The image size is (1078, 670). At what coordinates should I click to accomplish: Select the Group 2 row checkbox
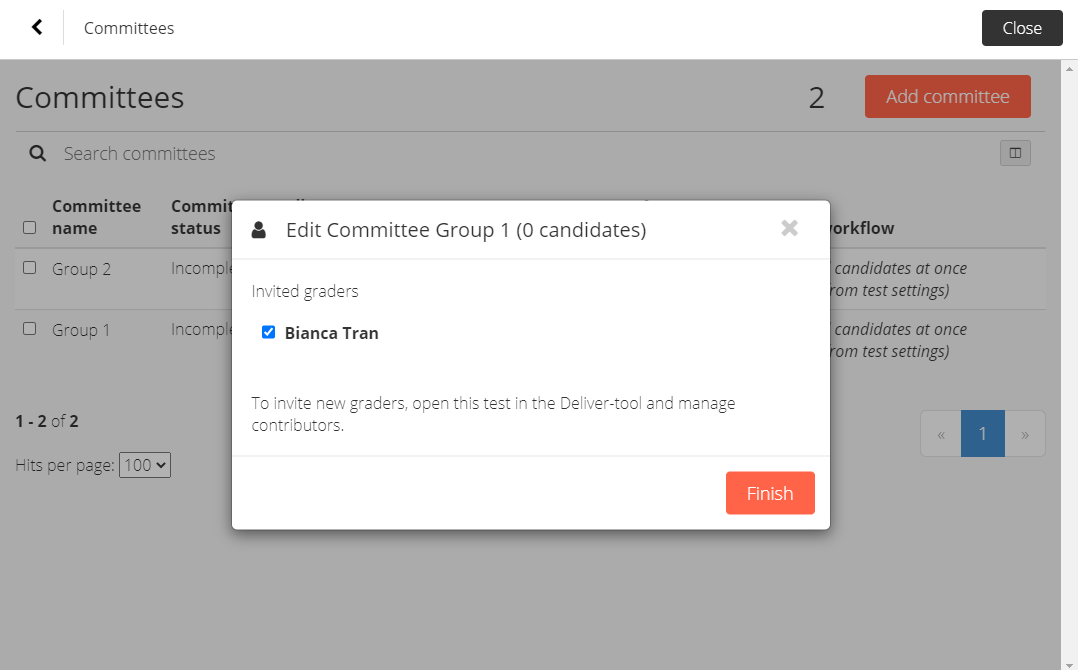coord(30,267)
